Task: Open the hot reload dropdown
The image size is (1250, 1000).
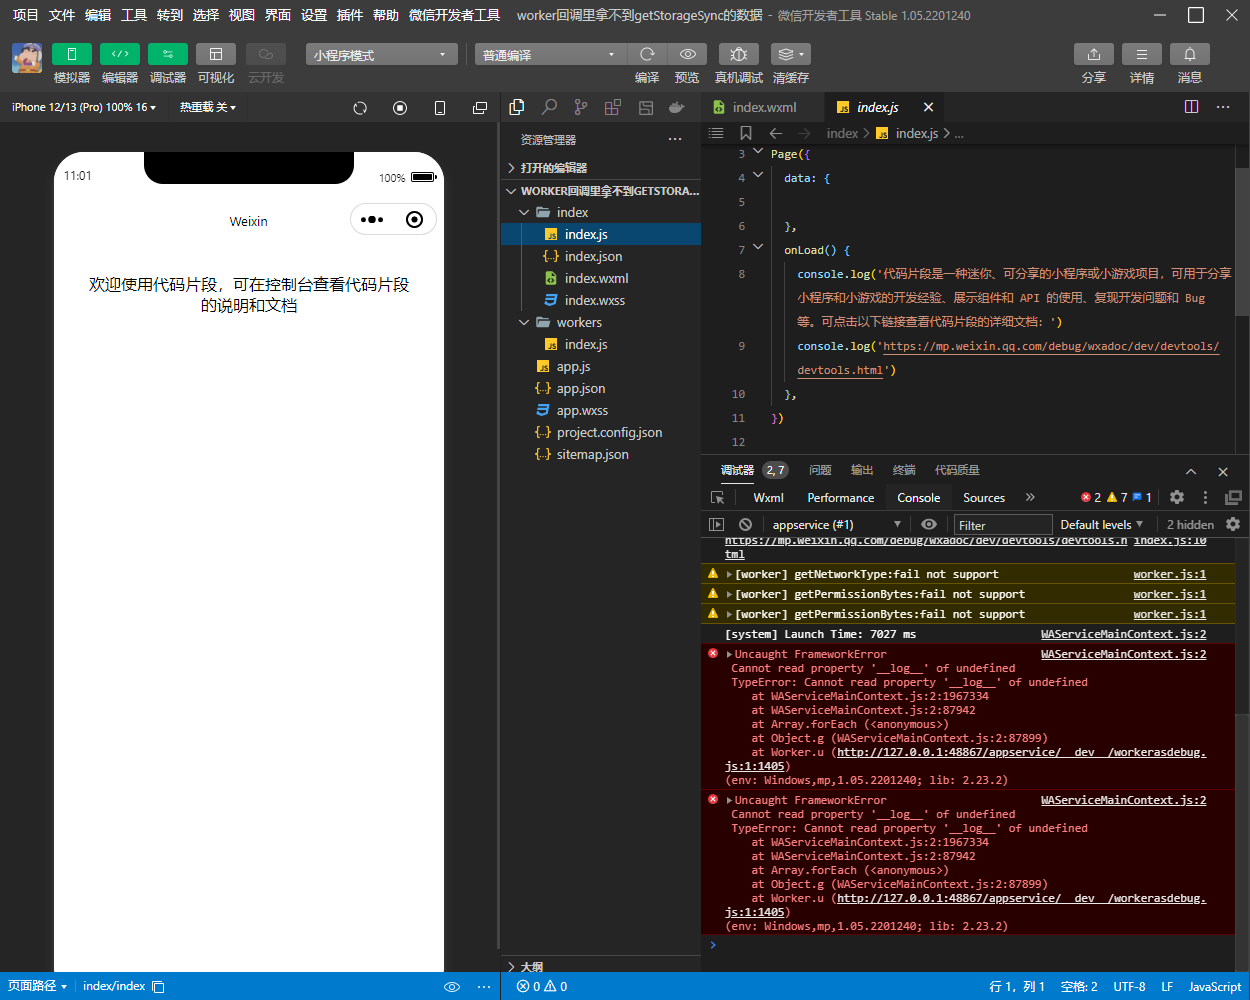Action: tap(208, 107)
